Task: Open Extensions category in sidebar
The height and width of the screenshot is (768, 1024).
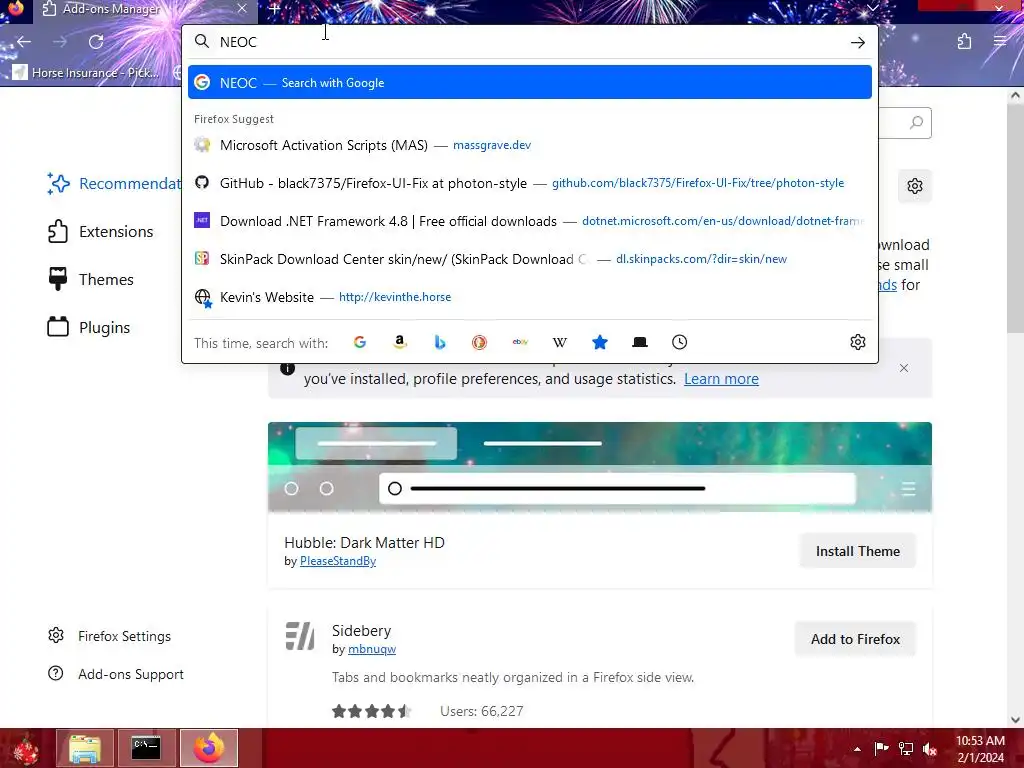Action: point(101,231)
